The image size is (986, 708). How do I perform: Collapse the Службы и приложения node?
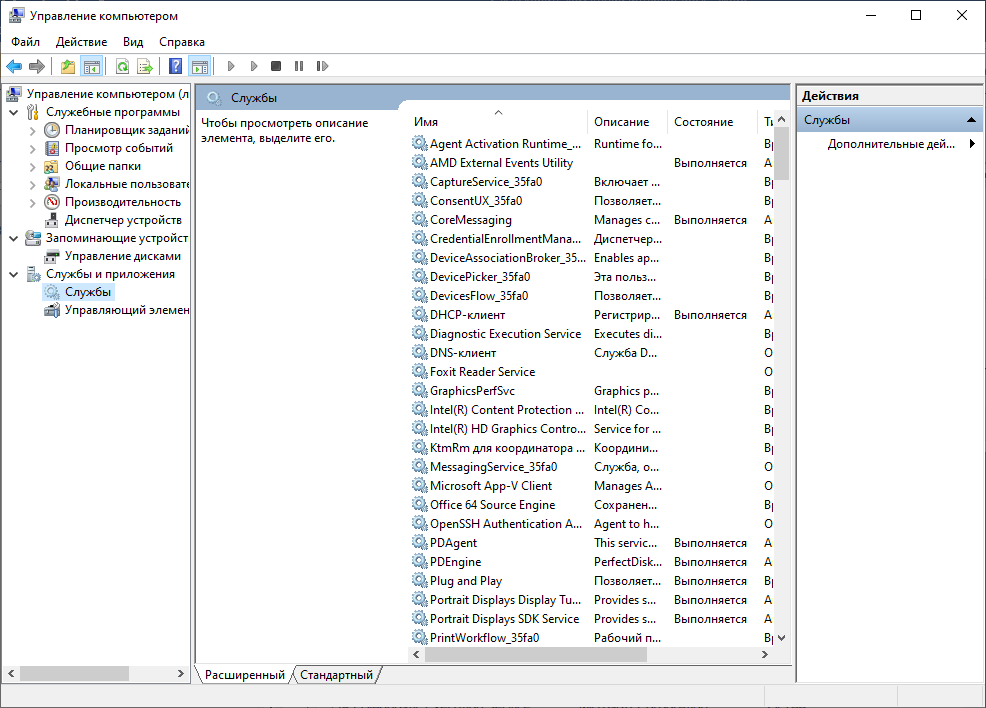[14, 274]
